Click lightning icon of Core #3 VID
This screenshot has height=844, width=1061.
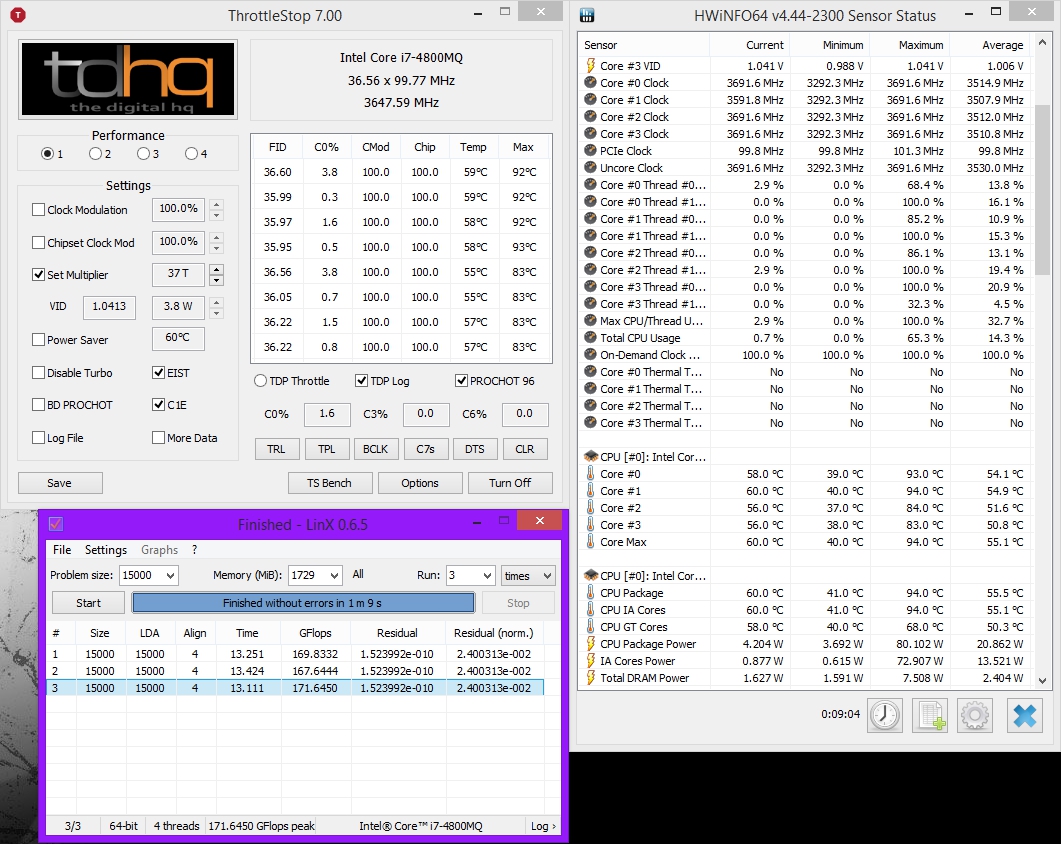coord(590,66)
